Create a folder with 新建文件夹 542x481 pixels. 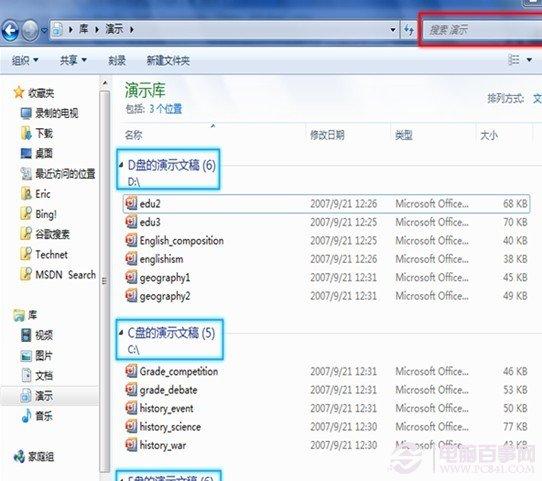tap(168, 61)
